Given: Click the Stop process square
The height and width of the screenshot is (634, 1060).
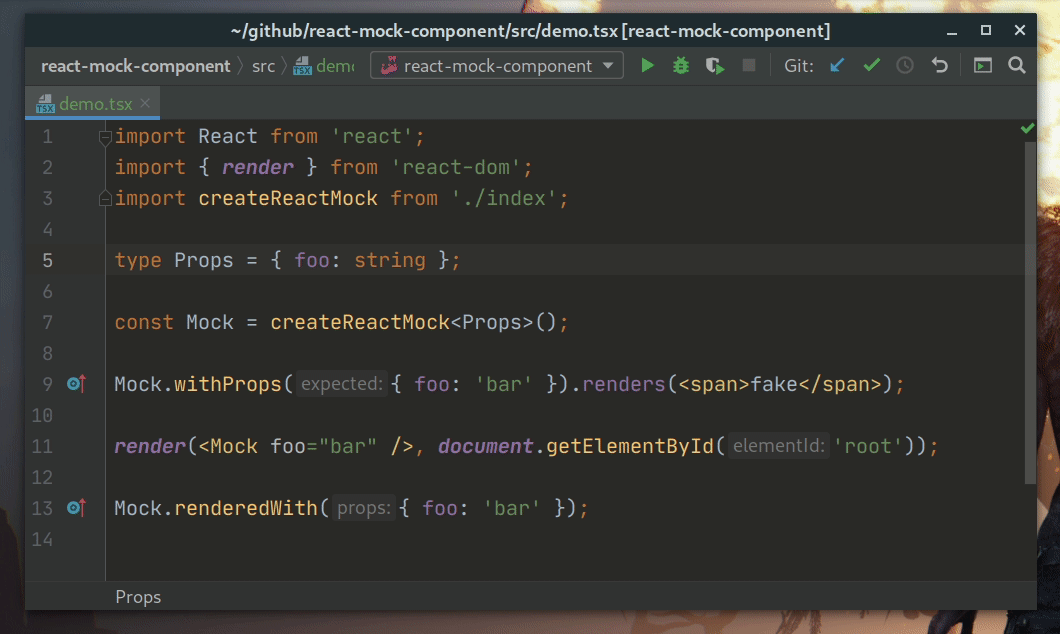Looking at the screenshot, I should (x=748, y=66).
